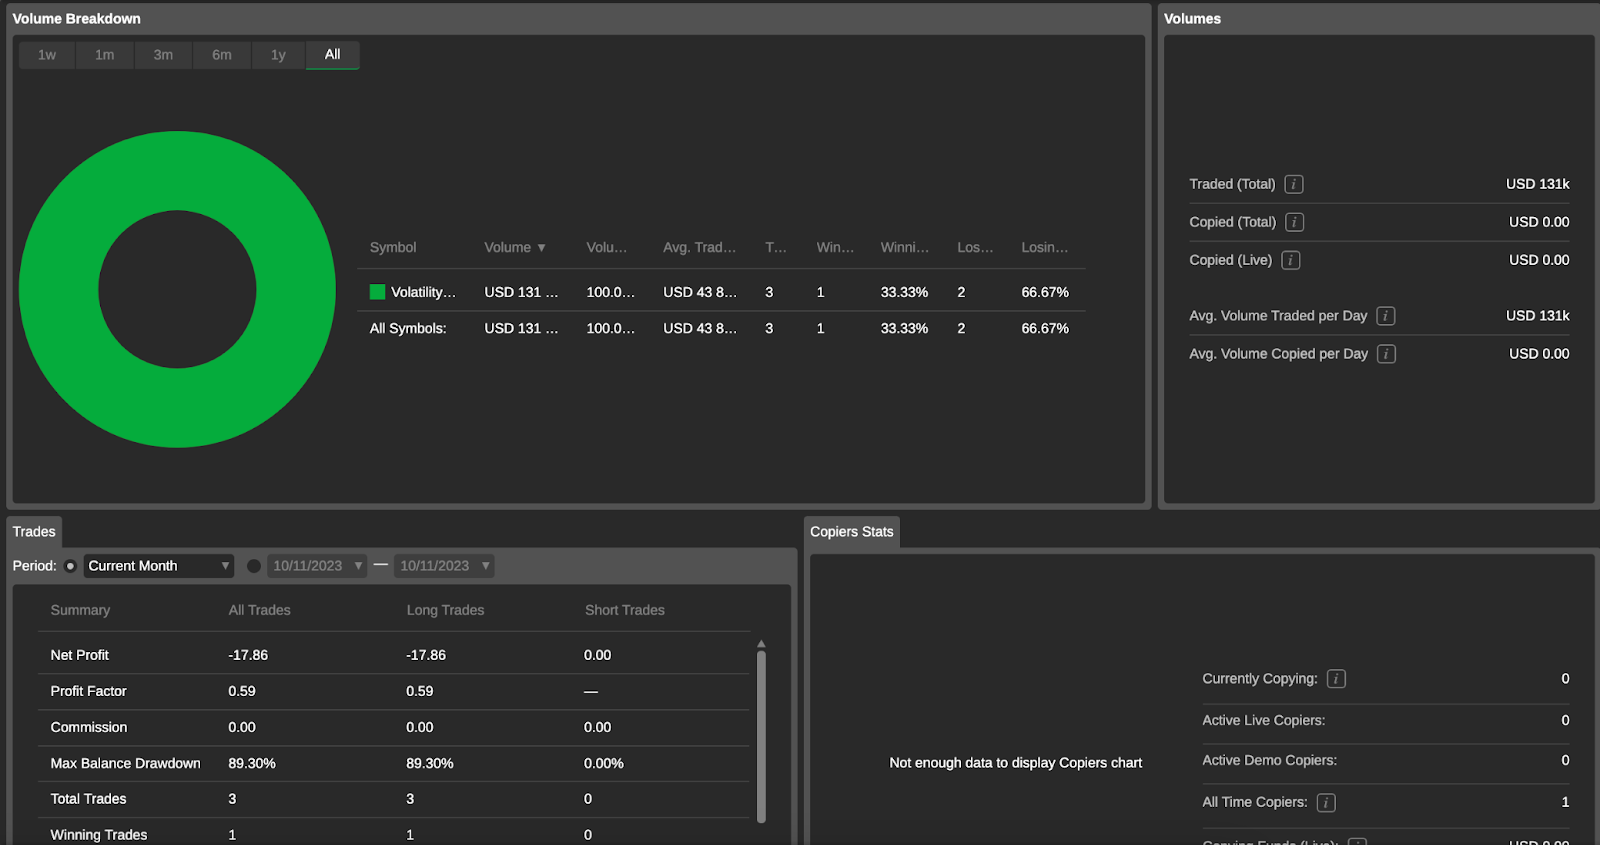
Task: Open info for Avg. Volume Traded per Day
Action: (x=1385, y=316)
